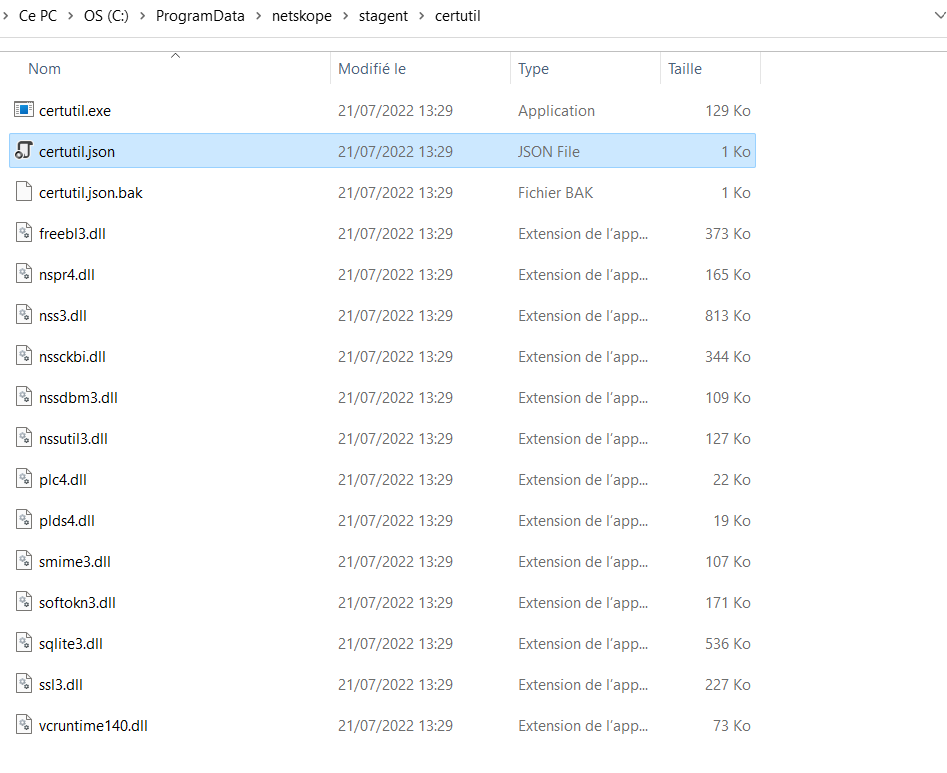Image resolution: width=947 pixels, height=773 pixels.
Task: Click the sort arrow above the Nom column
Action: [175, 57]
